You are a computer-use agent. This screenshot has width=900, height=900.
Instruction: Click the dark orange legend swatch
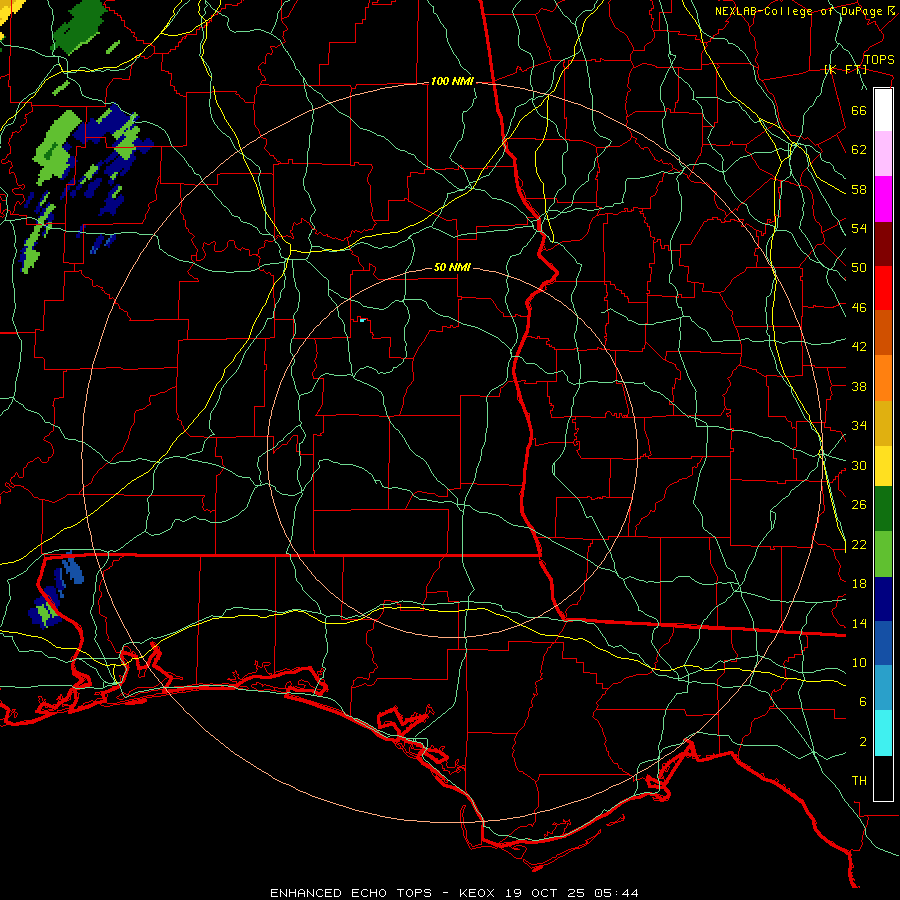[x=883, y=333]
